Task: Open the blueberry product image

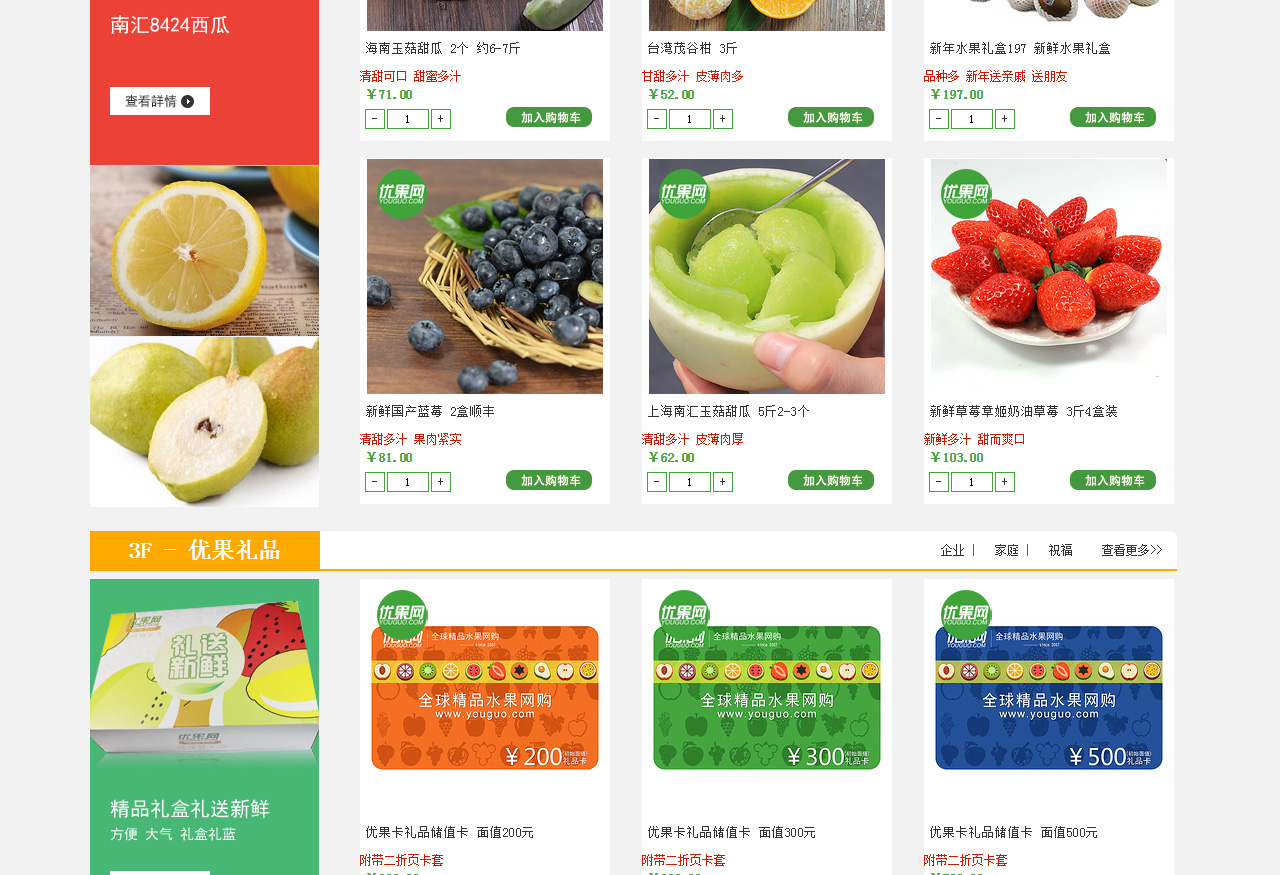Action: (485, 276)
